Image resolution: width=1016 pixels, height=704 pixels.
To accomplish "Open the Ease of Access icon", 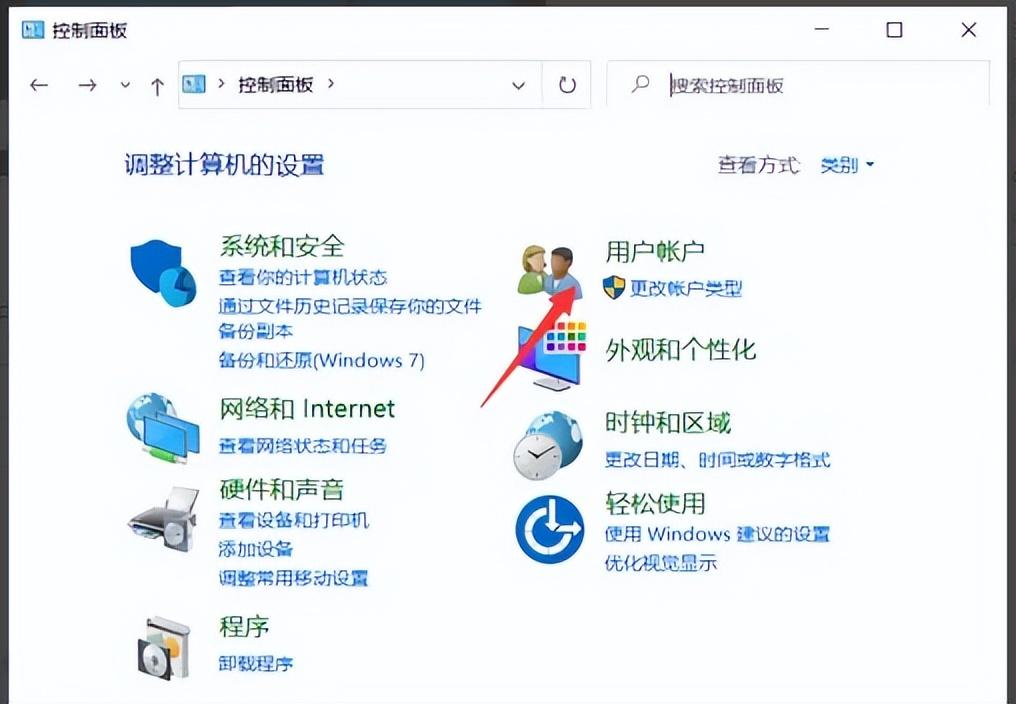I will (549, 529).
